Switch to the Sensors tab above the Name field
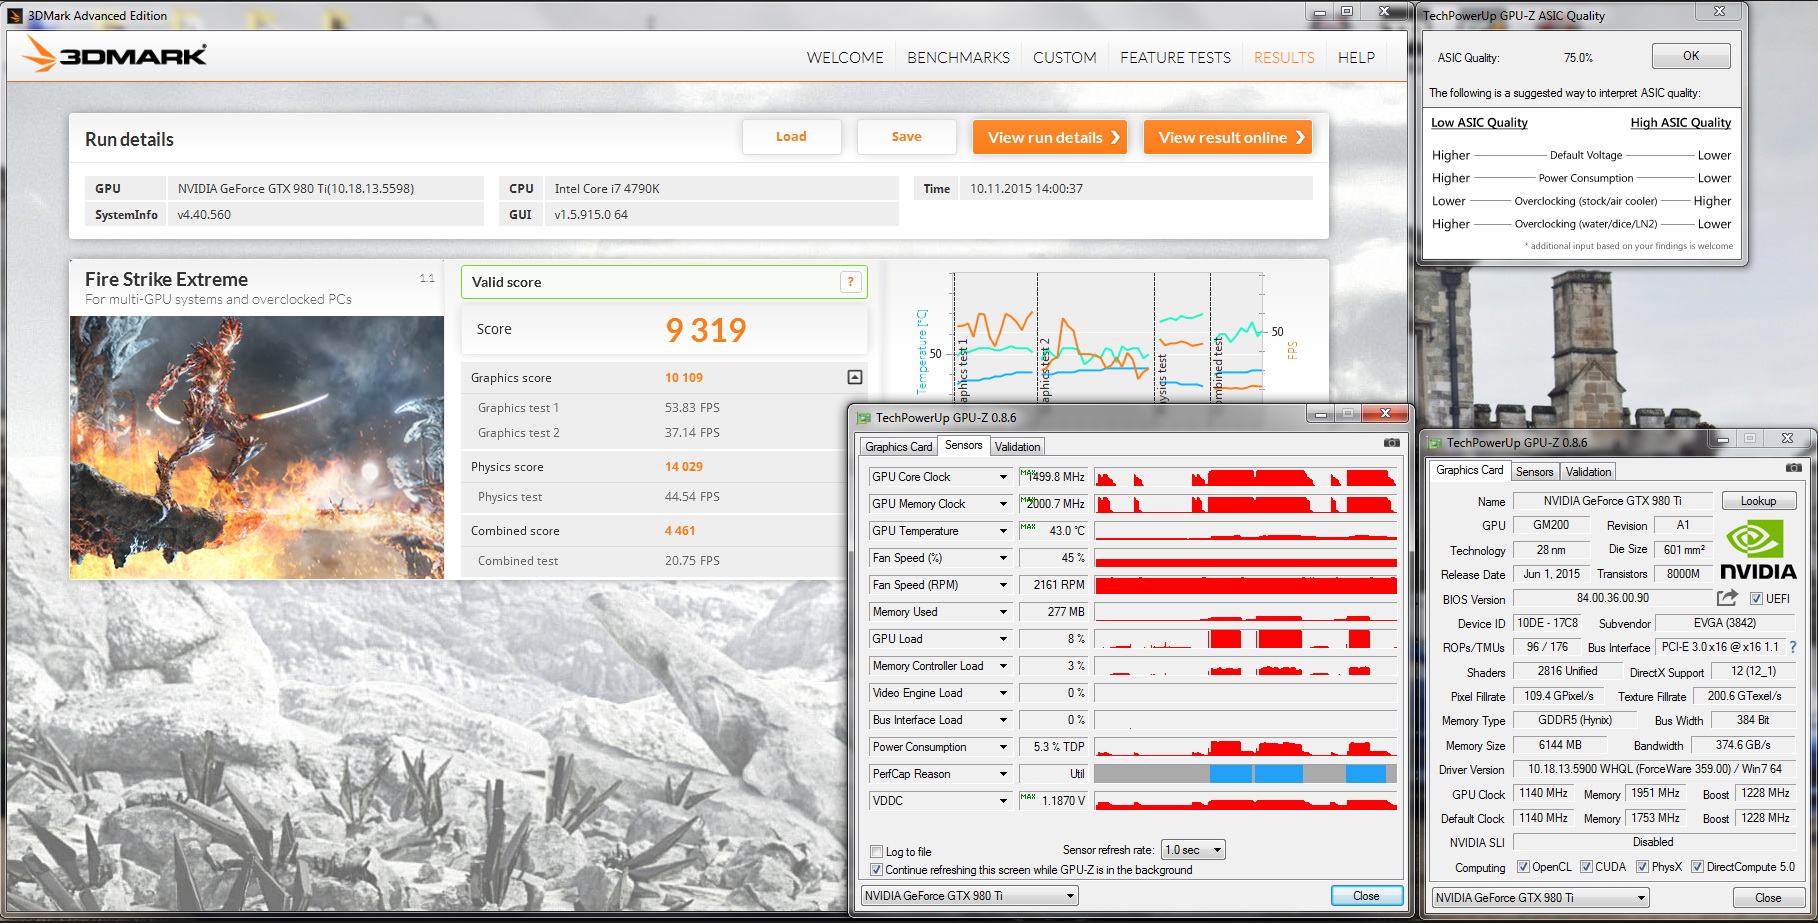 tap(1534, 472)
